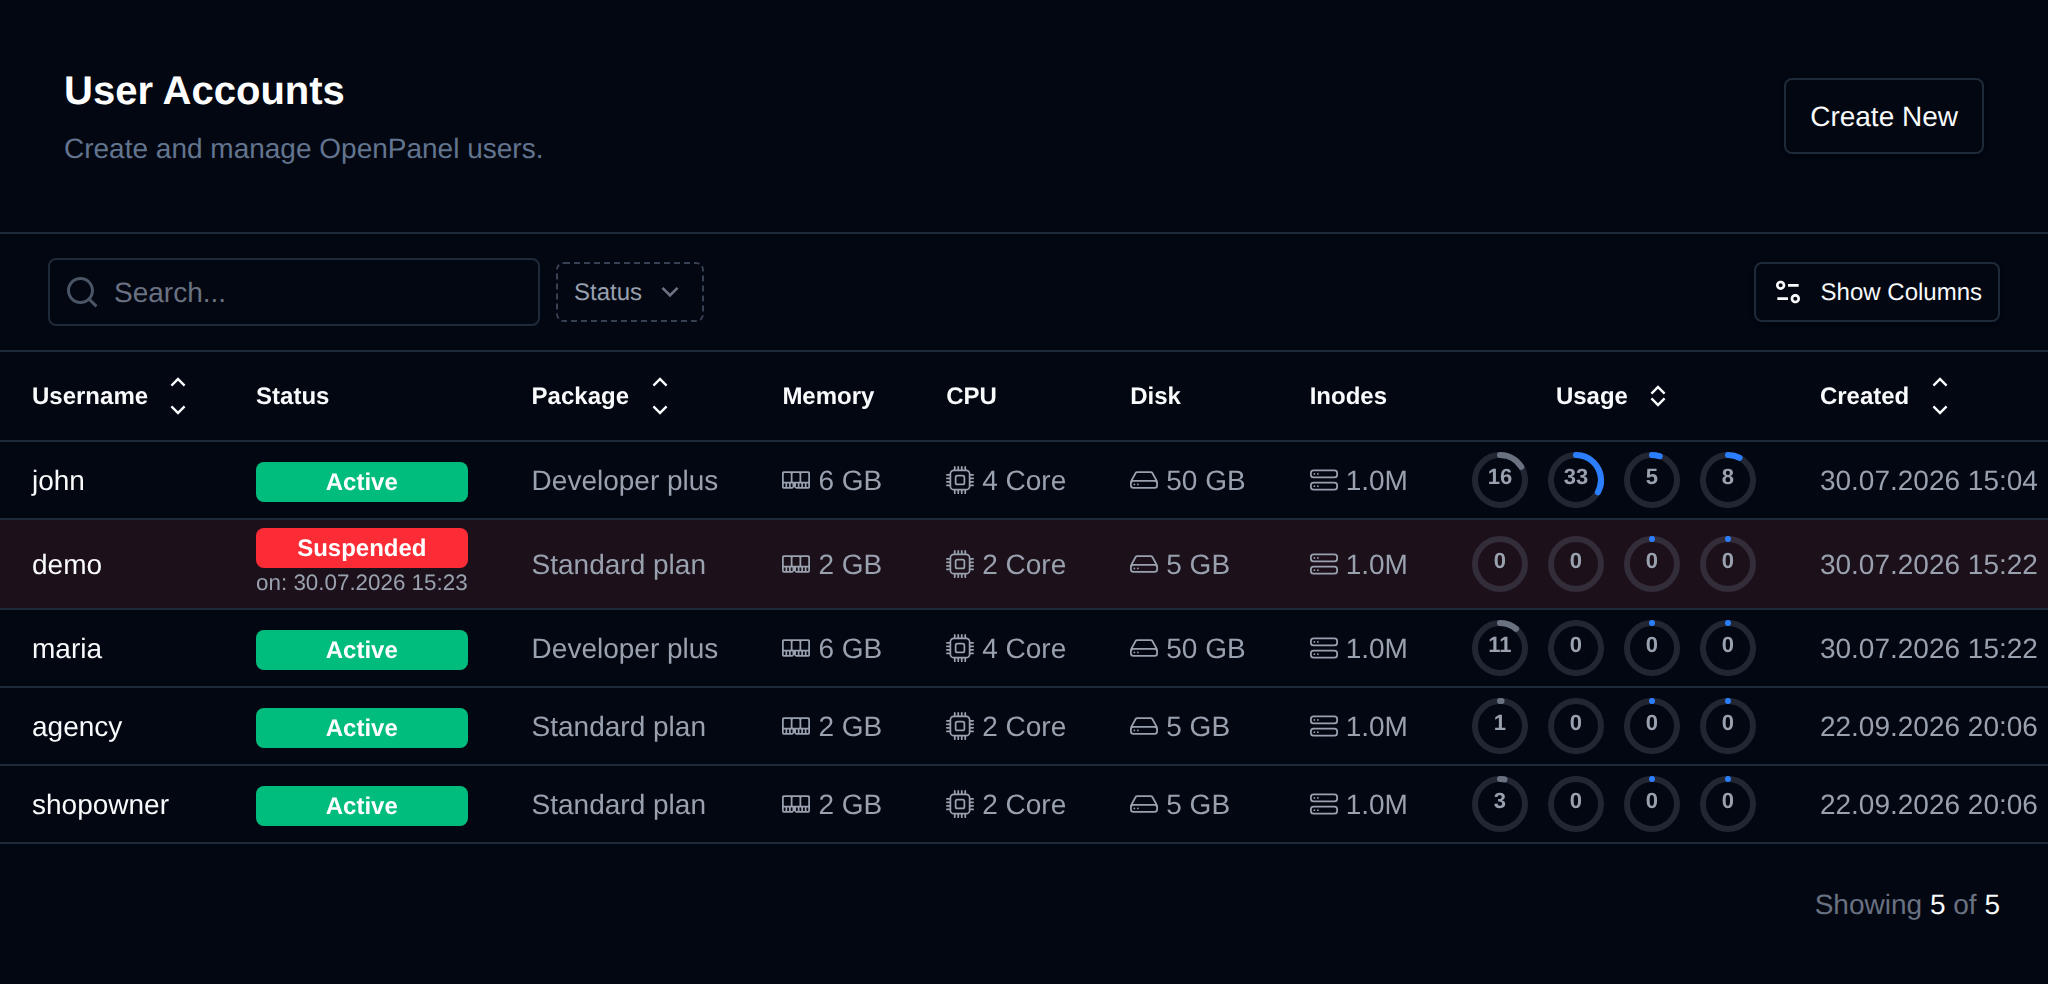Click memory icon in agency row
The width and height of the screenshot is (2048, 984).
pos(796,727)
